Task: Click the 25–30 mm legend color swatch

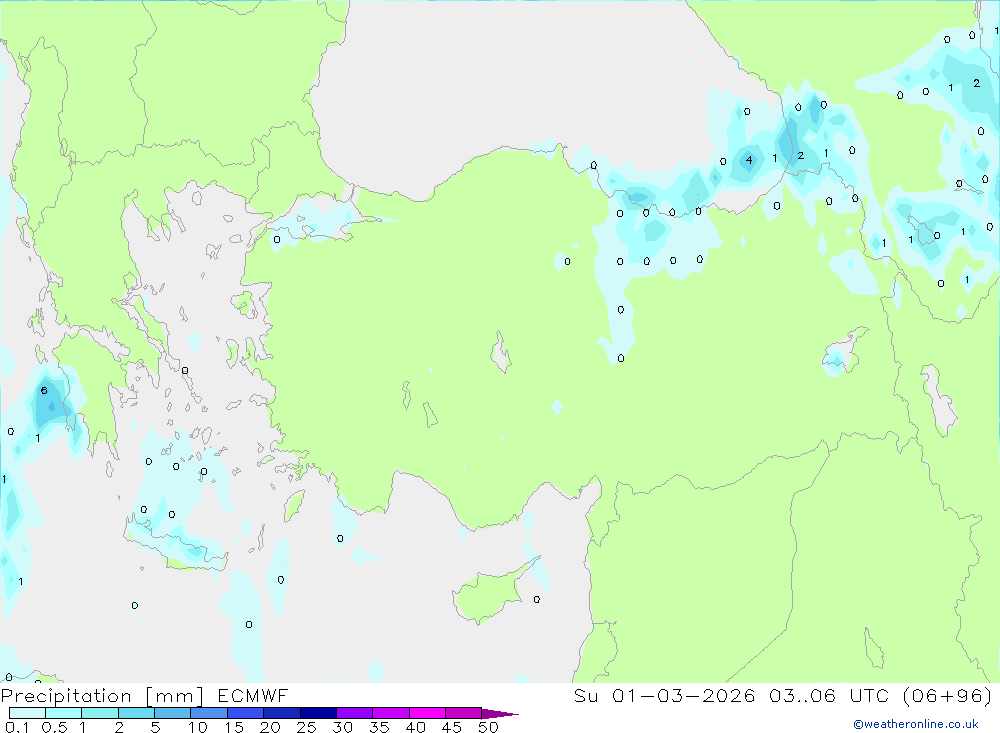Action: [x=318, y=713]
